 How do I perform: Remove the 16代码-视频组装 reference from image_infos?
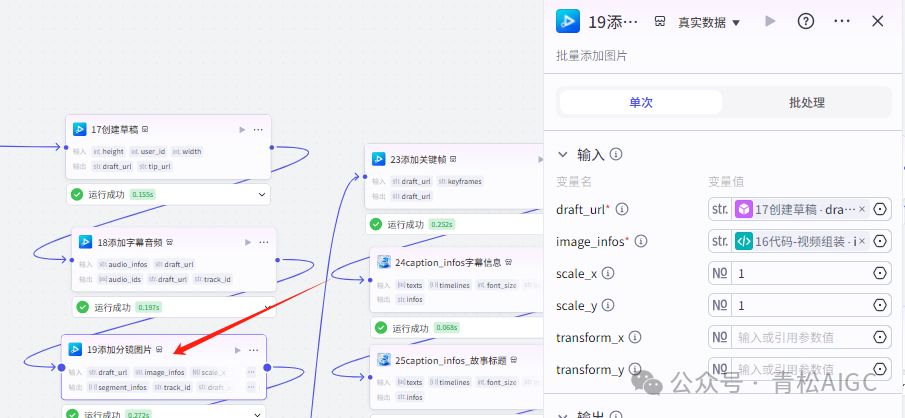[x=862, y=241]
